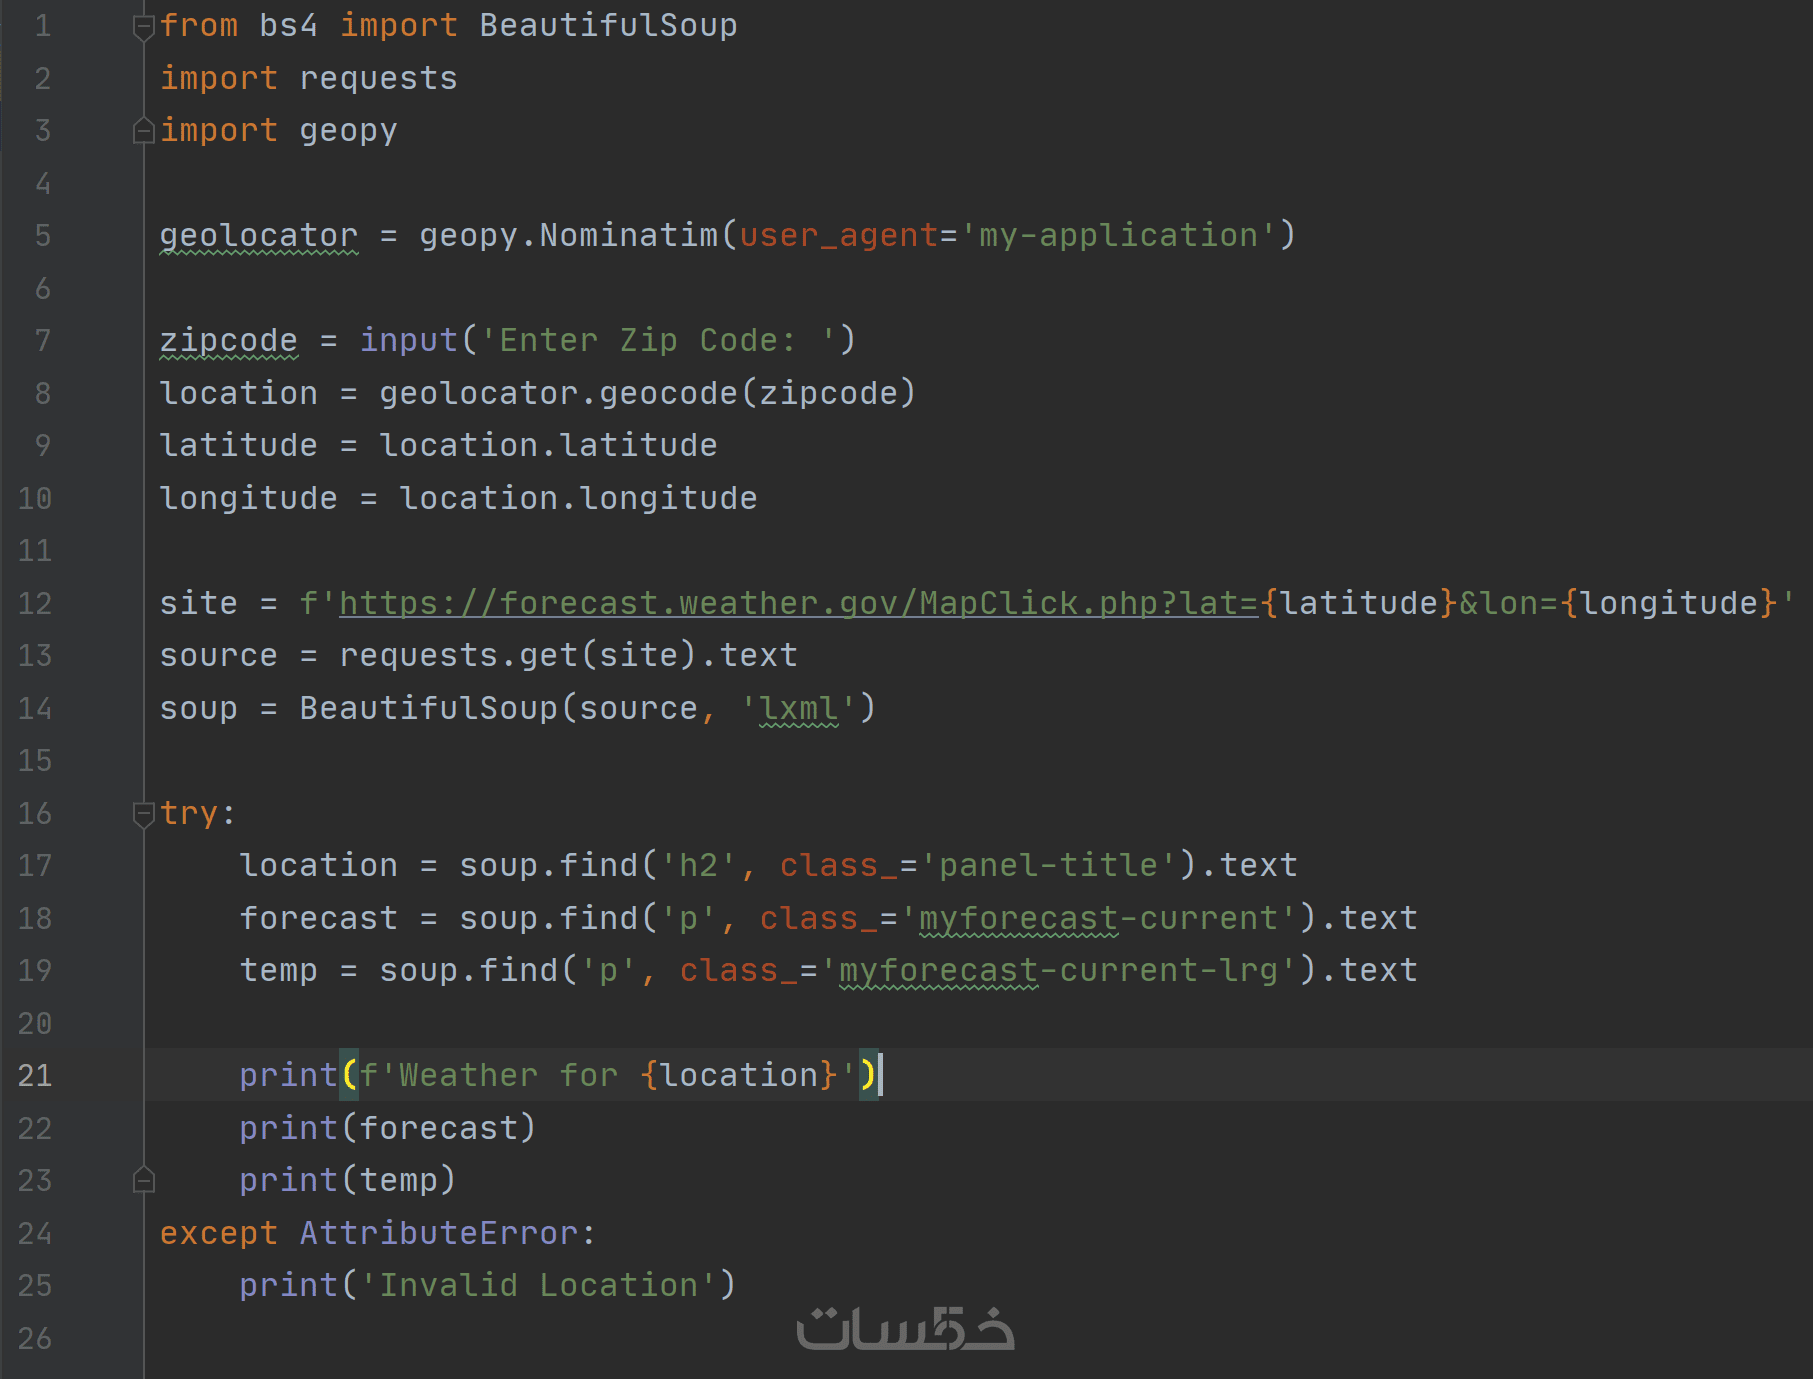Screen dimensions: 1813x1379
Task: Click line number 21 in the gutter
Action: click(35, 1075)
